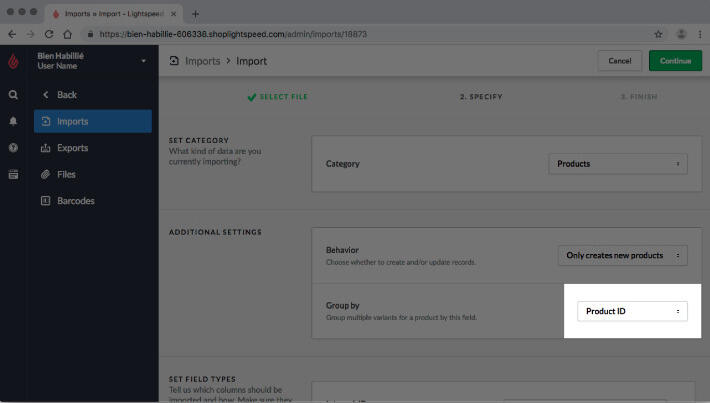Click the Lightspeed flame logo
The height and width of the screenshot is (403, 710).
[13, 61]
